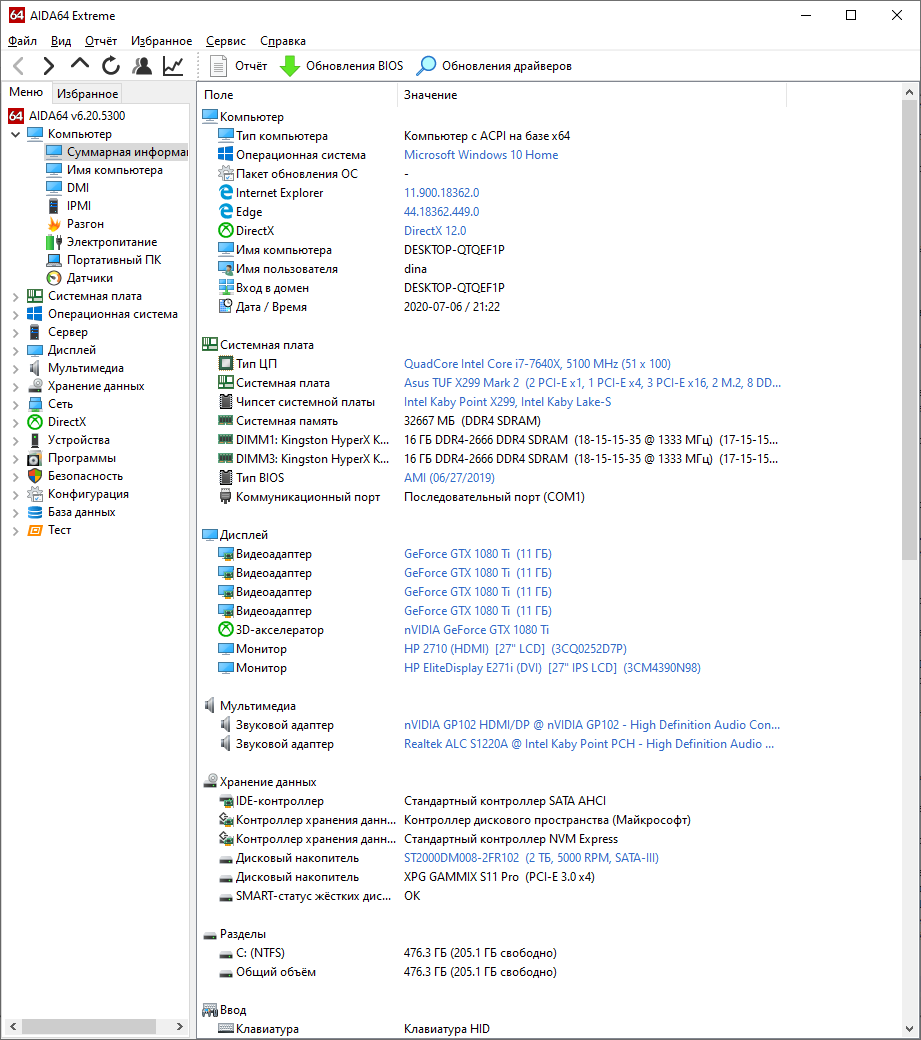This screenshot has height=1040, width=921.
Task: Expand the Хранение данных tree node
Action: click(x=15, y=386)
